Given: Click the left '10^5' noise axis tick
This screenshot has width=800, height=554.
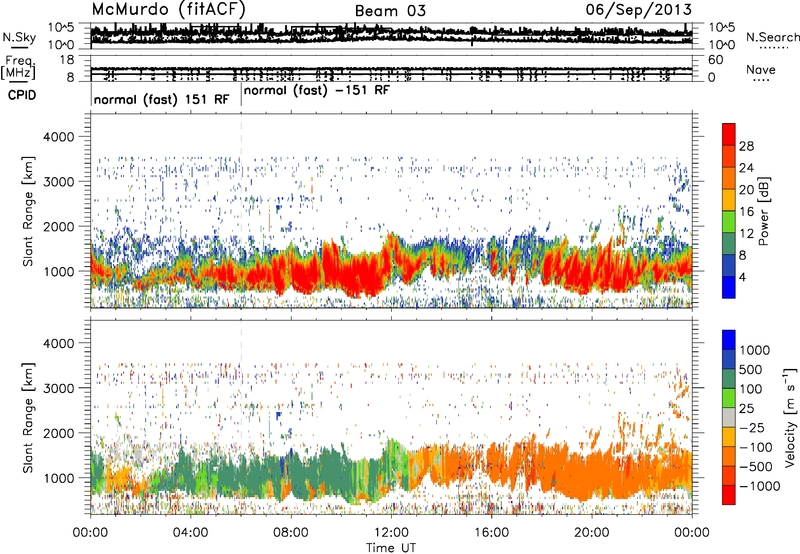Looking at the screenshot, I should pyautogui.click(x=61, y=27).
